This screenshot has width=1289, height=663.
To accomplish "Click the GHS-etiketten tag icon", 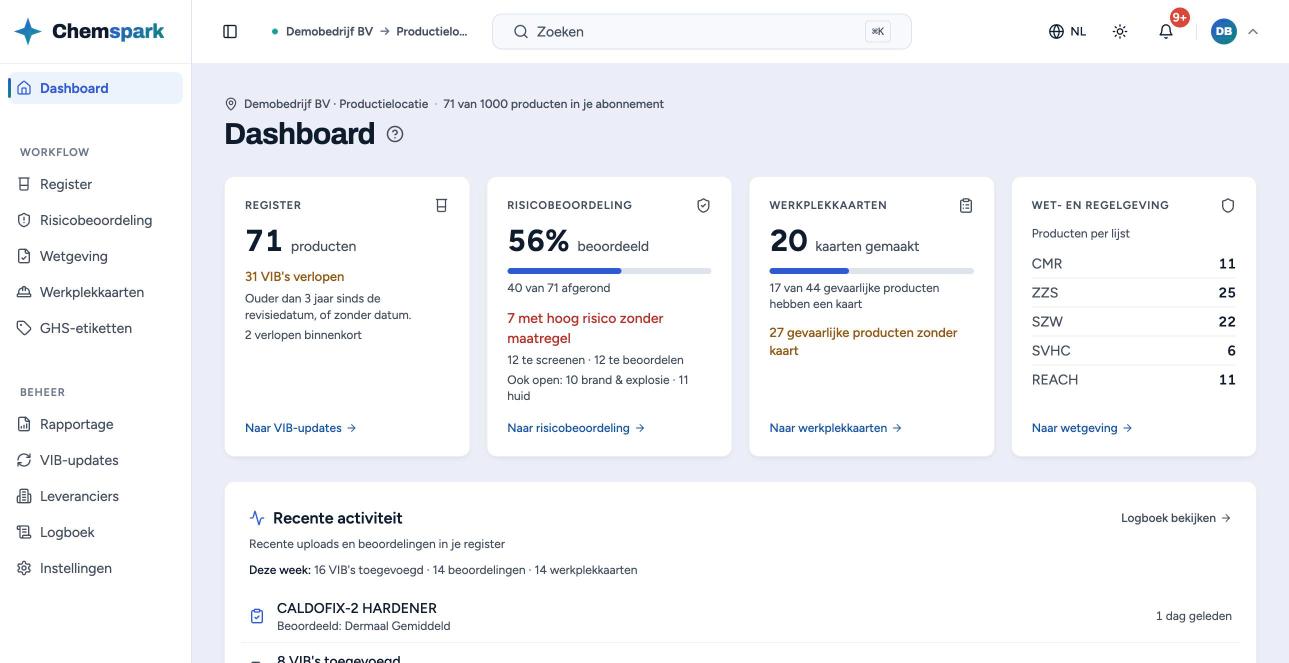I will pyautogui.click(x=24, y=328).
